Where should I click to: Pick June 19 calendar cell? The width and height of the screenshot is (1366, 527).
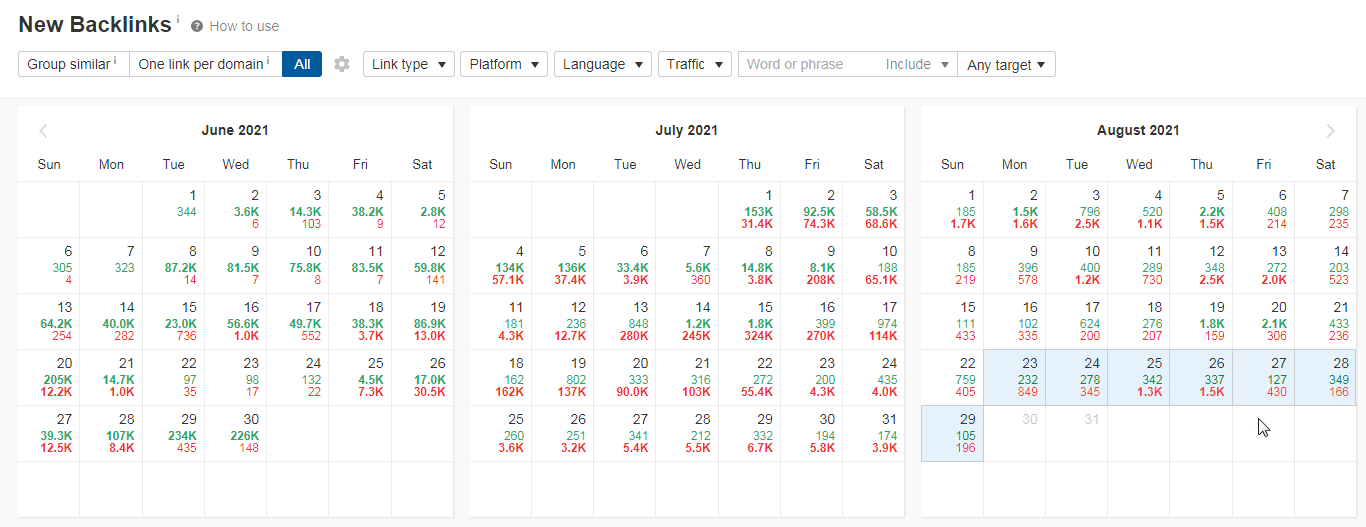pos(422,322)
